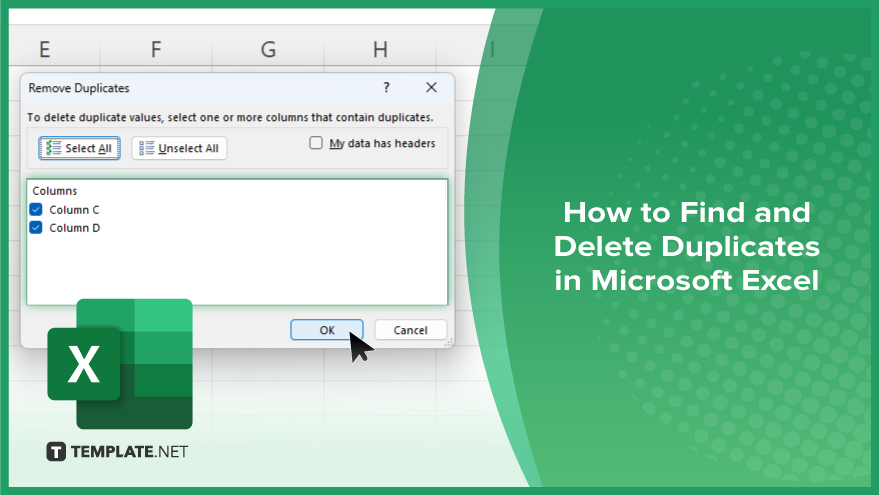The height and width of the screenshot is (495, 879).
Task: Click the 'Columns' list heading
Action: [x=54, y=191]
